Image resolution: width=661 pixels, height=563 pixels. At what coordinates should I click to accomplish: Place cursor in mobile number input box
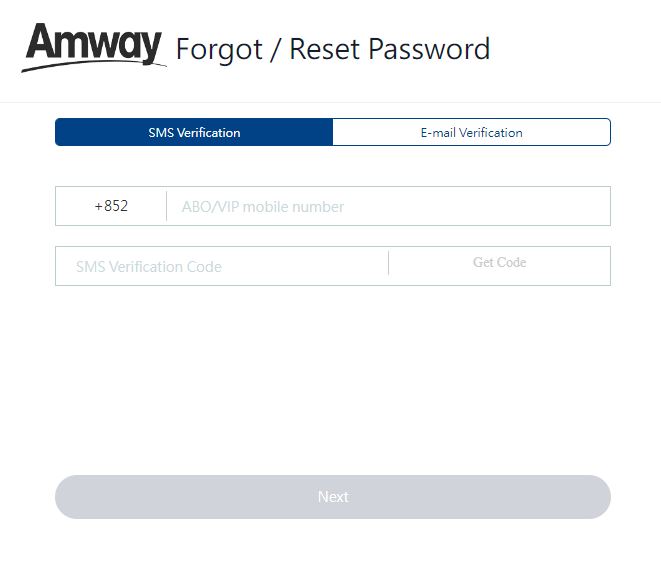(x=388, y=206)
